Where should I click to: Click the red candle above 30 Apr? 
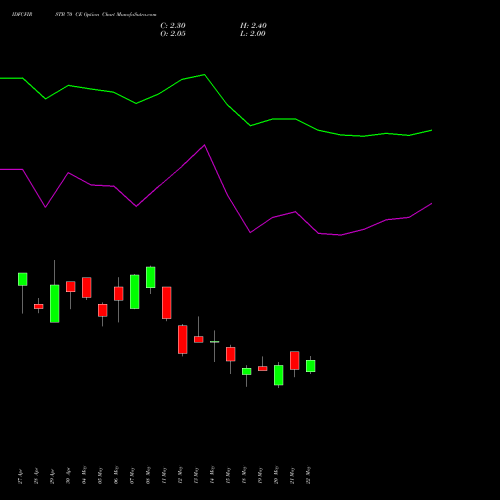pyautogui.click(x=71, y=287)
